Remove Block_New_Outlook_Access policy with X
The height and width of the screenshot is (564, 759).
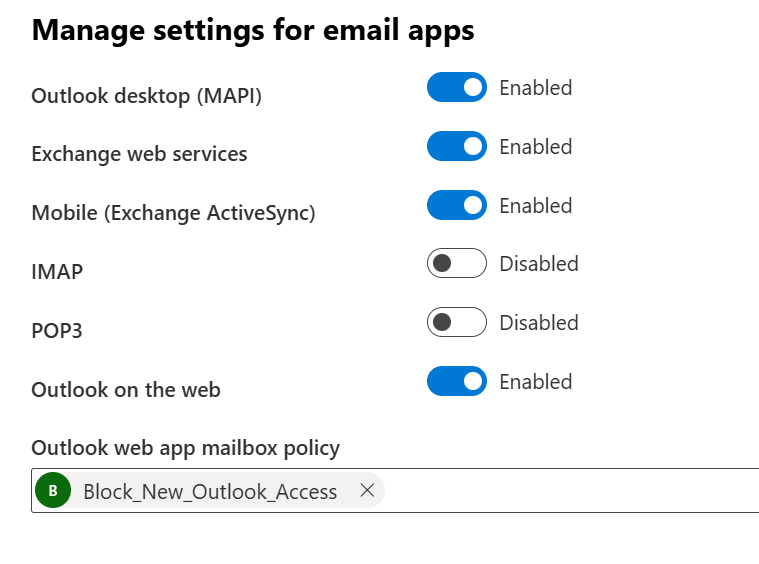click(367, 490)
